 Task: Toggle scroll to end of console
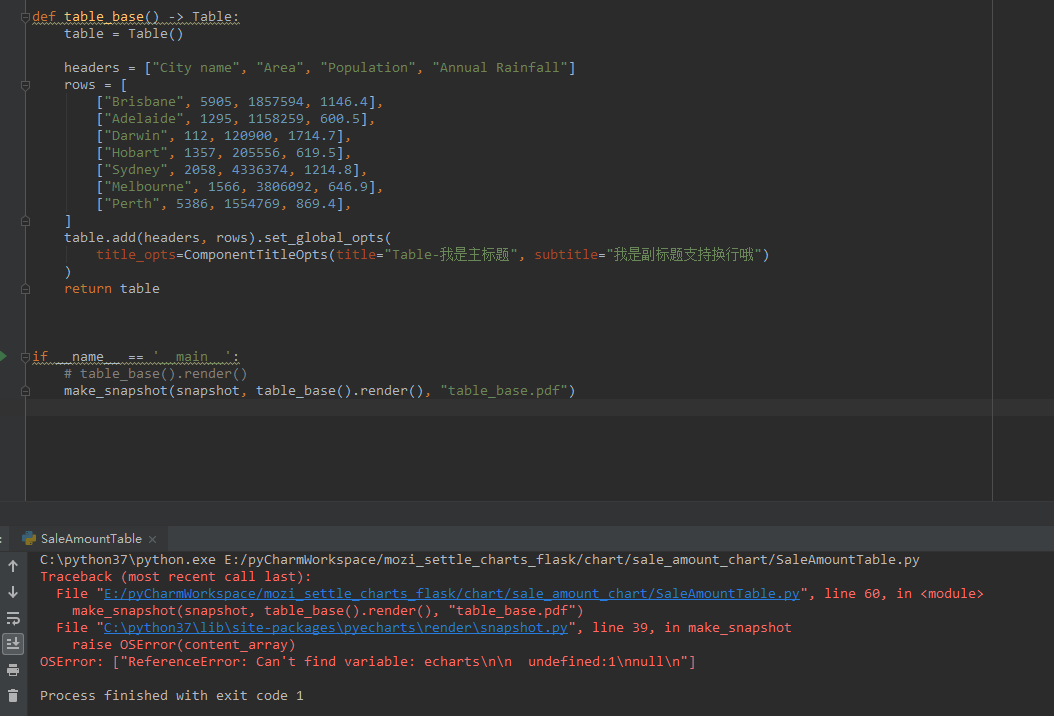pos(13,643)
